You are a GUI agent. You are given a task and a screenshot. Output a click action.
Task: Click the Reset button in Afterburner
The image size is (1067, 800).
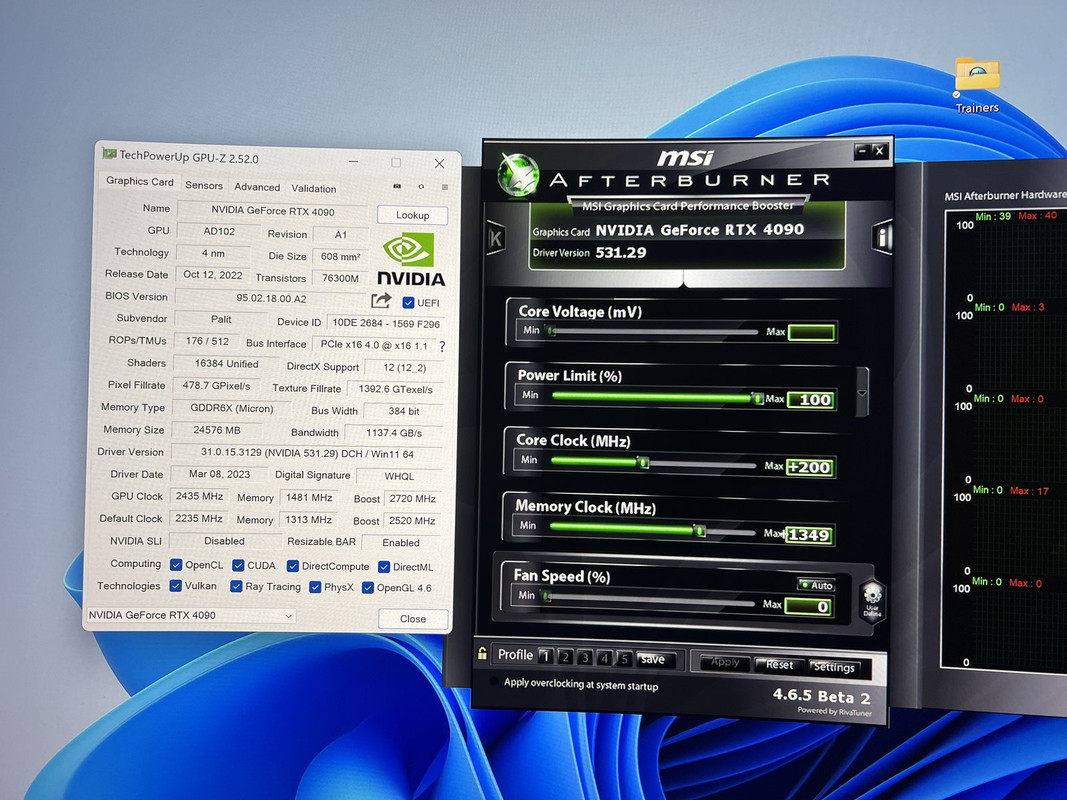coord(779,665)
